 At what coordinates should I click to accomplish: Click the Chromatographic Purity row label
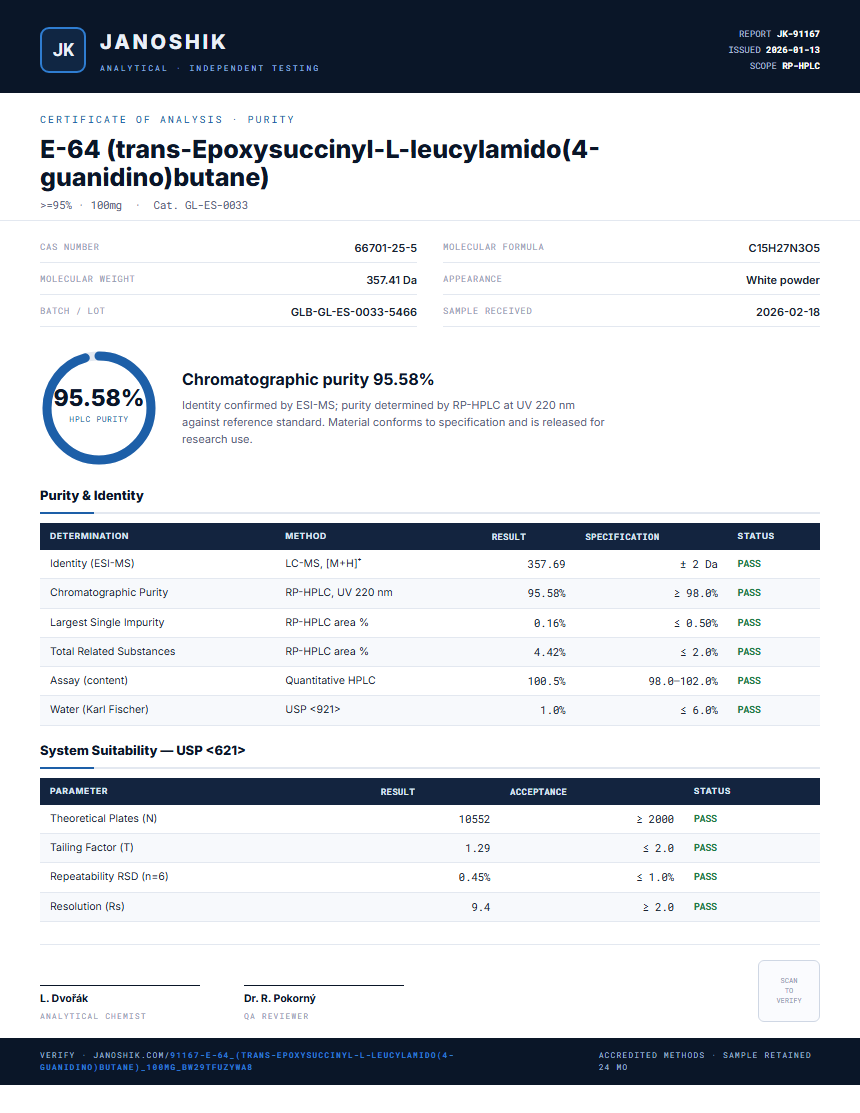(109, 592)
